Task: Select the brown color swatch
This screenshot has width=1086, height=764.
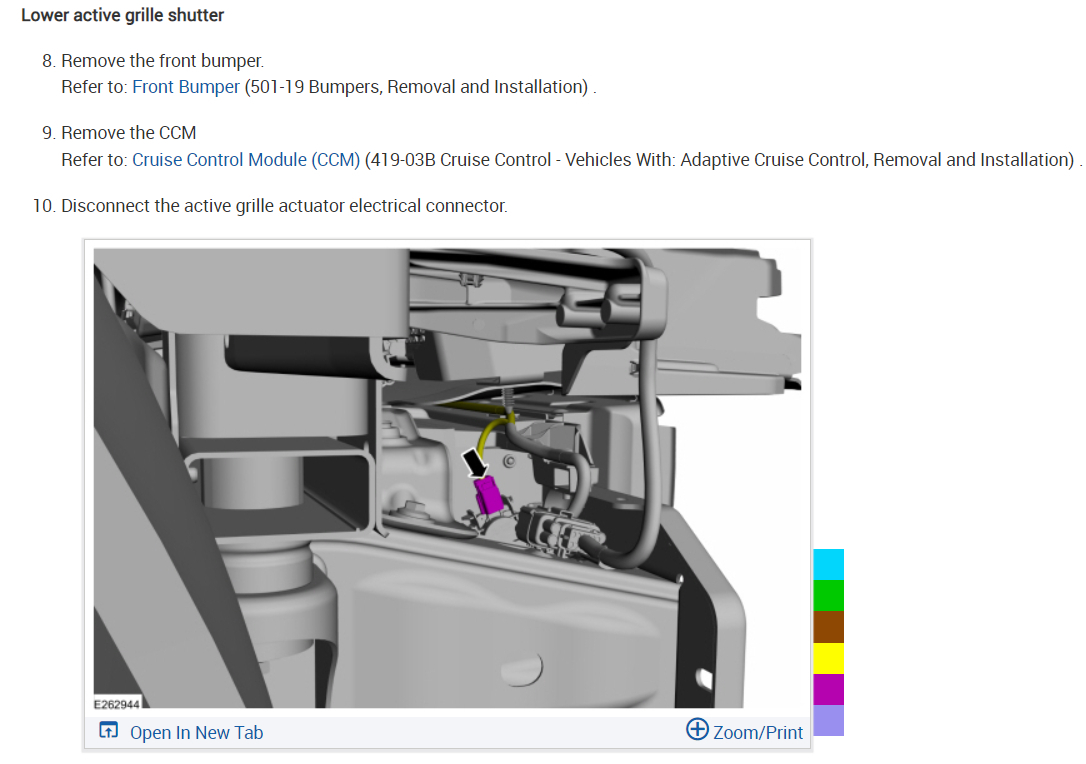Action: (828, 627)
